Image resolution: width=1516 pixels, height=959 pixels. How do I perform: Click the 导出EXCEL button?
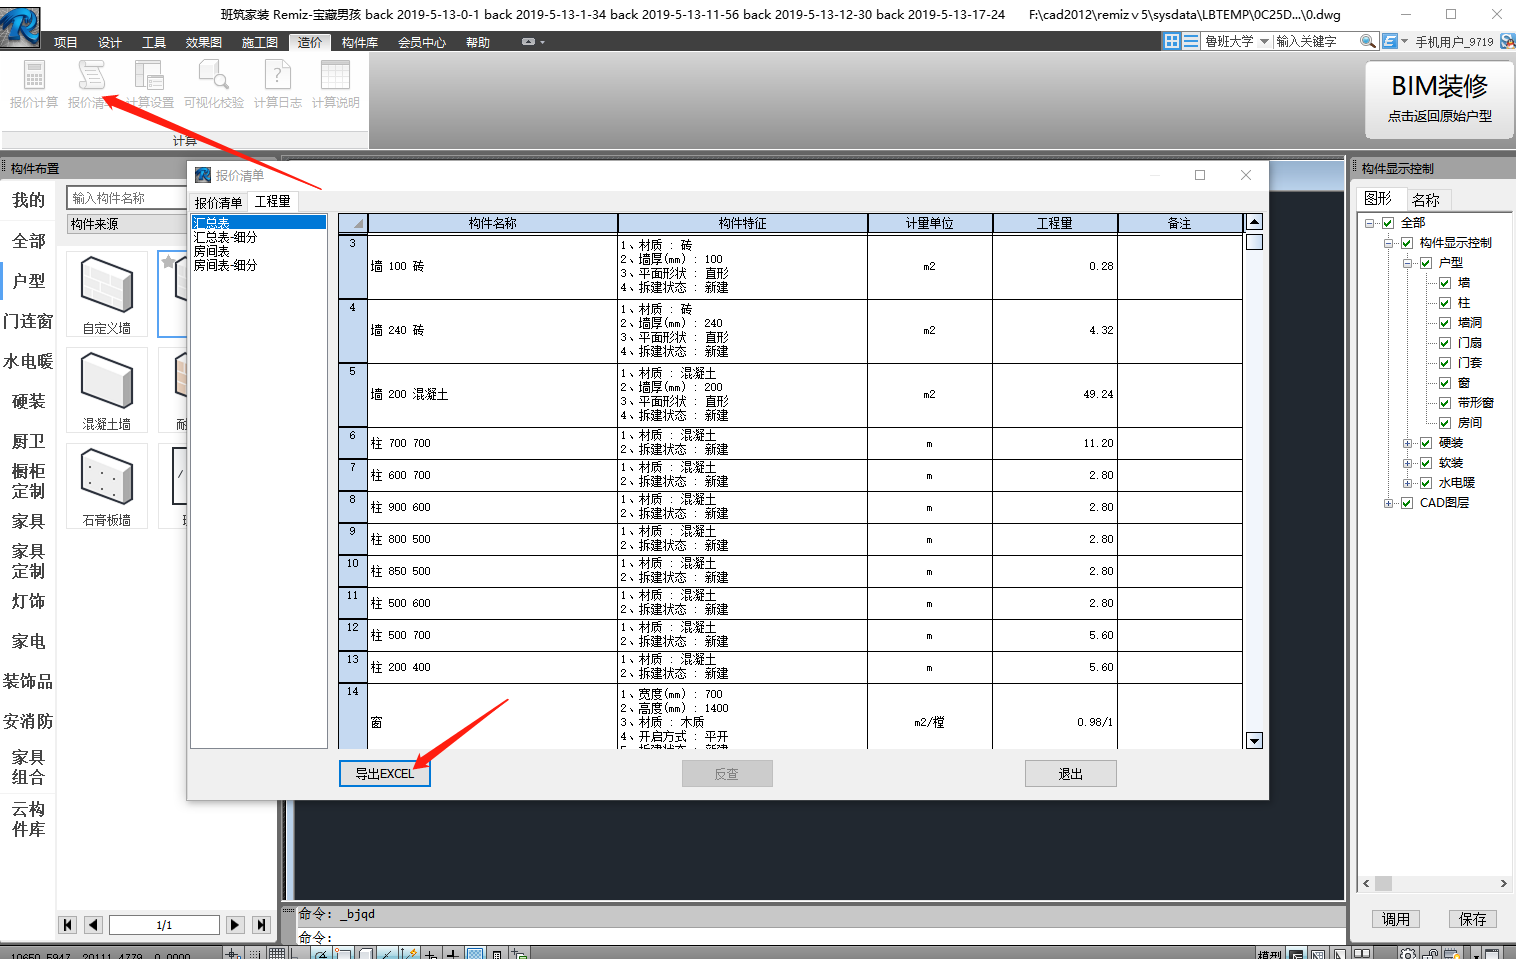[385, 774]
